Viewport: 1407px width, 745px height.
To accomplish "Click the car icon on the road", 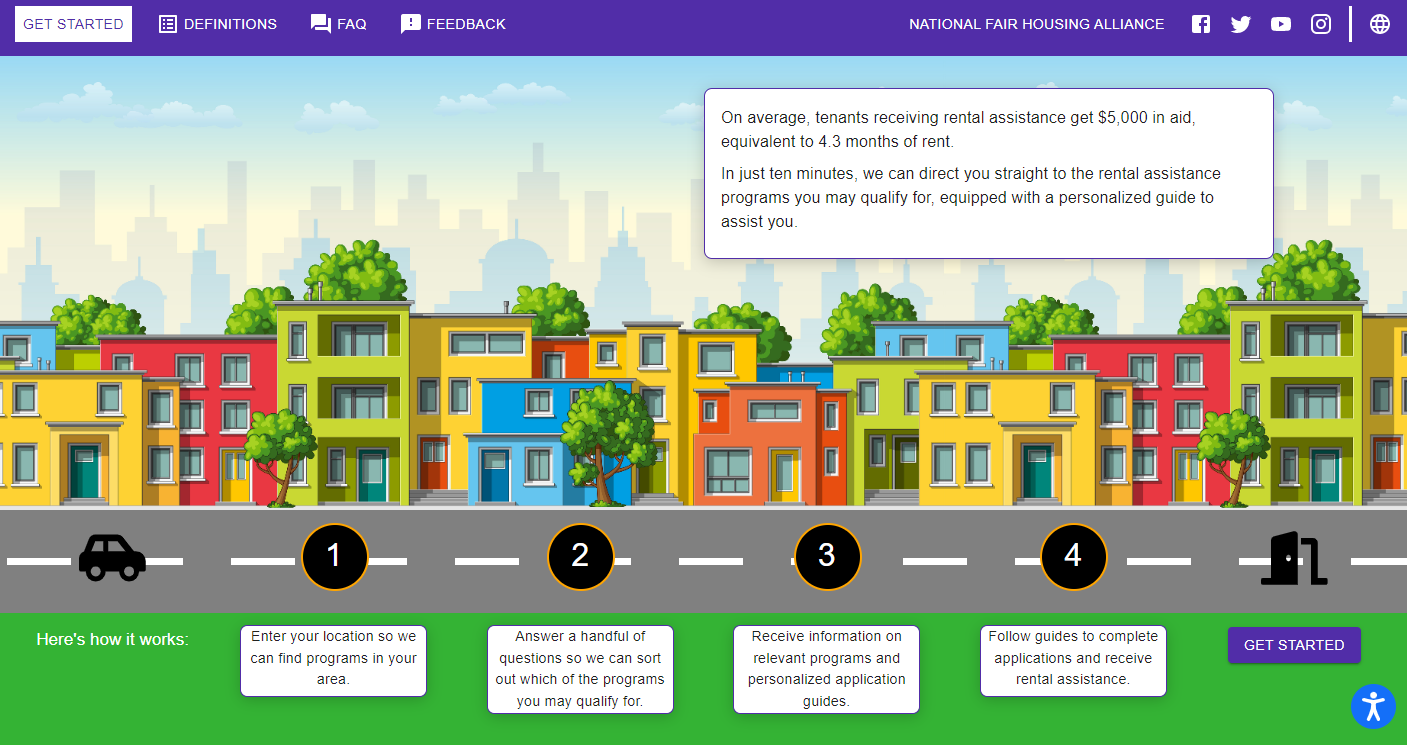I will pyautogui.click(x=113, y=558).
